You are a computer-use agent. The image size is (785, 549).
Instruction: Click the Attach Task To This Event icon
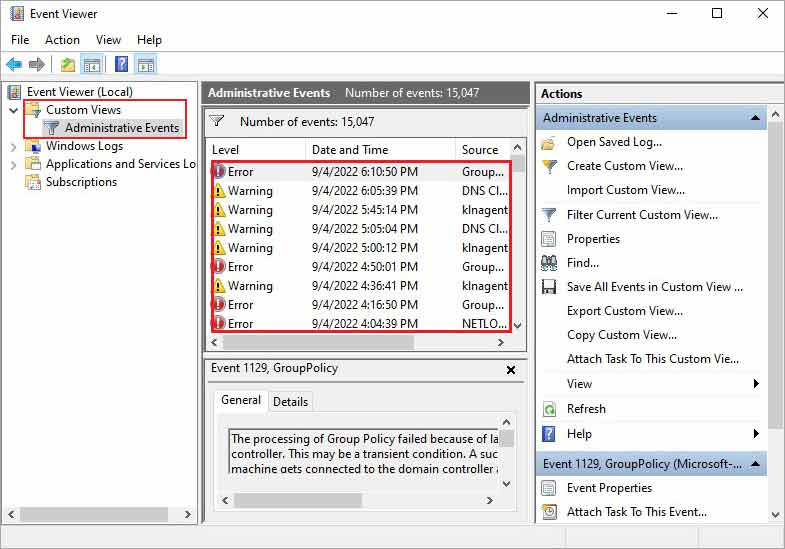click(x=549, y=511)
